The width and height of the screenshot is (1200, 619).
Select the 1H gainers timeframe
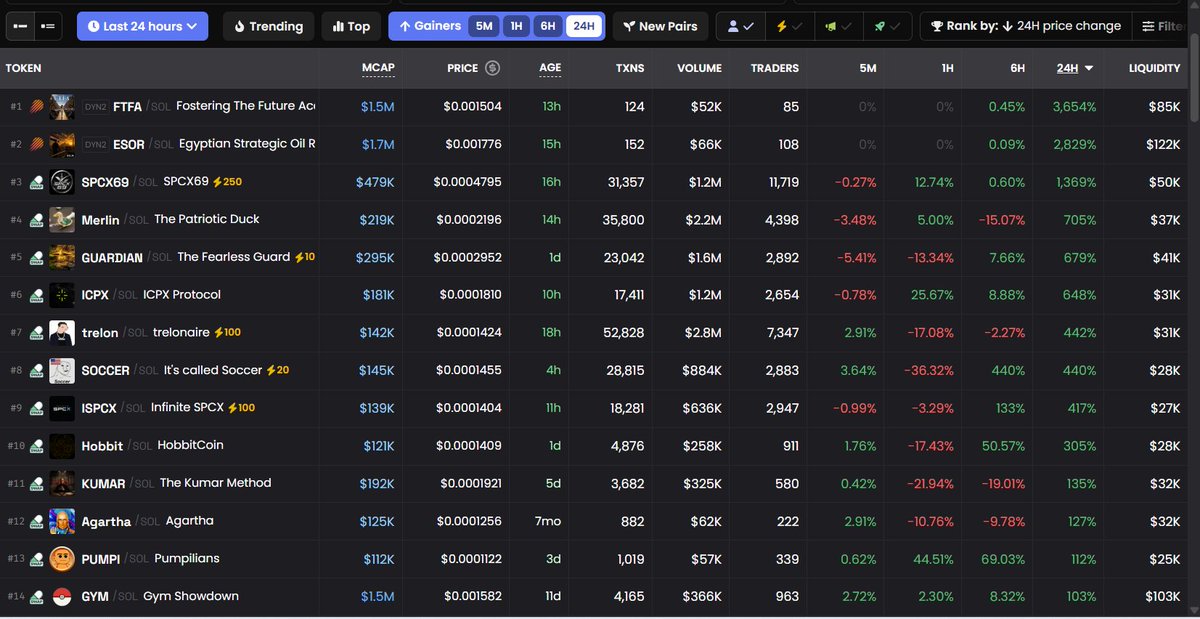coord(516,26)
